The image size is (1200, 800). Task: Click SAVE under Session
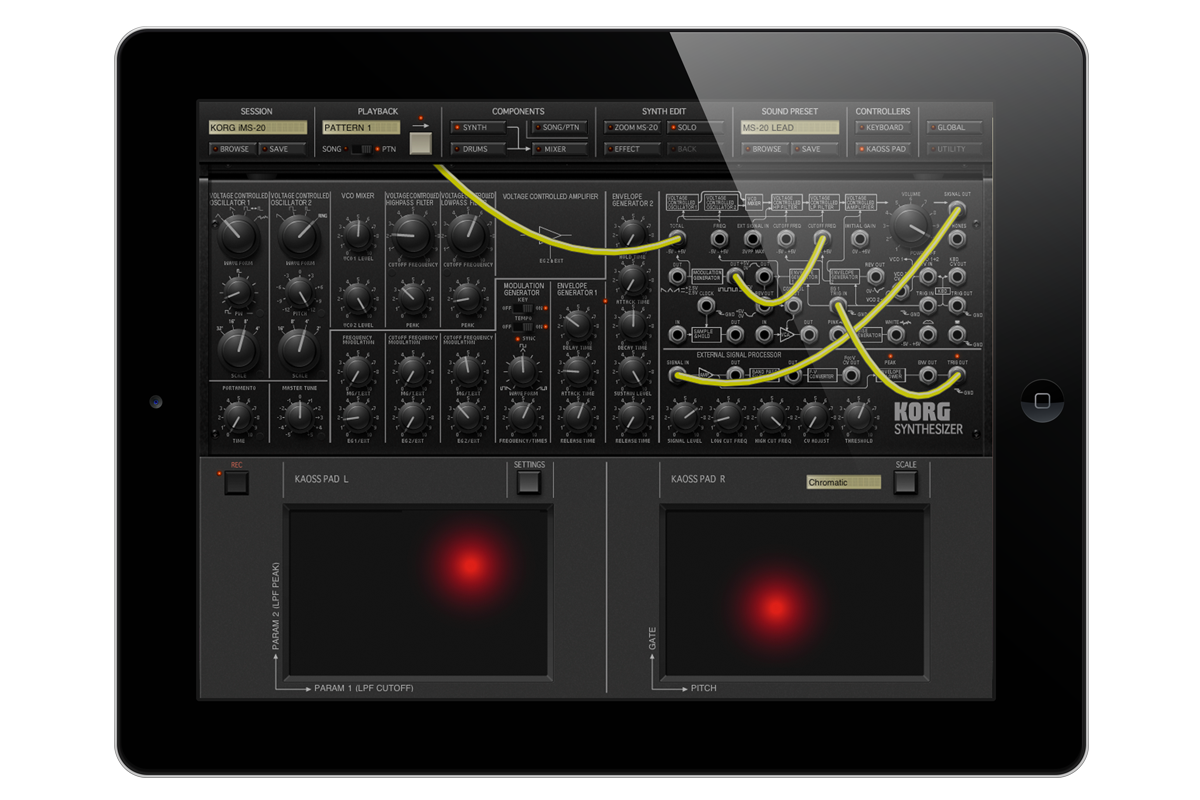pos(282,149)
